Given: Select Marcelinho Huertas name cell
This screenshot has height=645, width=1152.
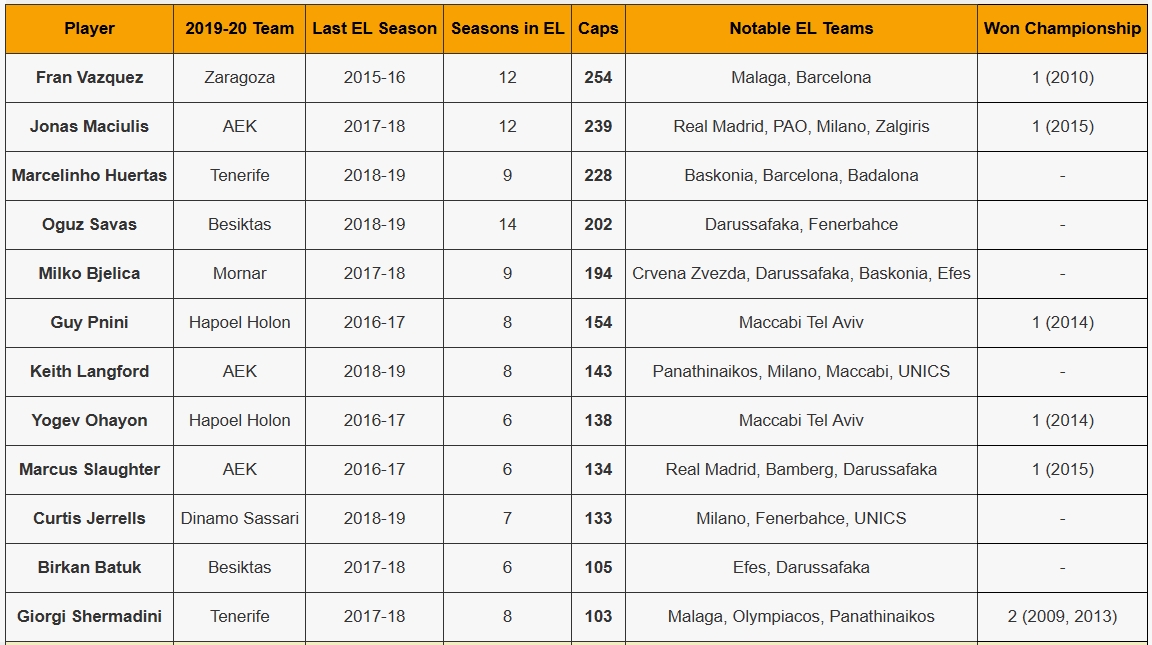Looking at the screenshot, I should [x=89, y=176].
